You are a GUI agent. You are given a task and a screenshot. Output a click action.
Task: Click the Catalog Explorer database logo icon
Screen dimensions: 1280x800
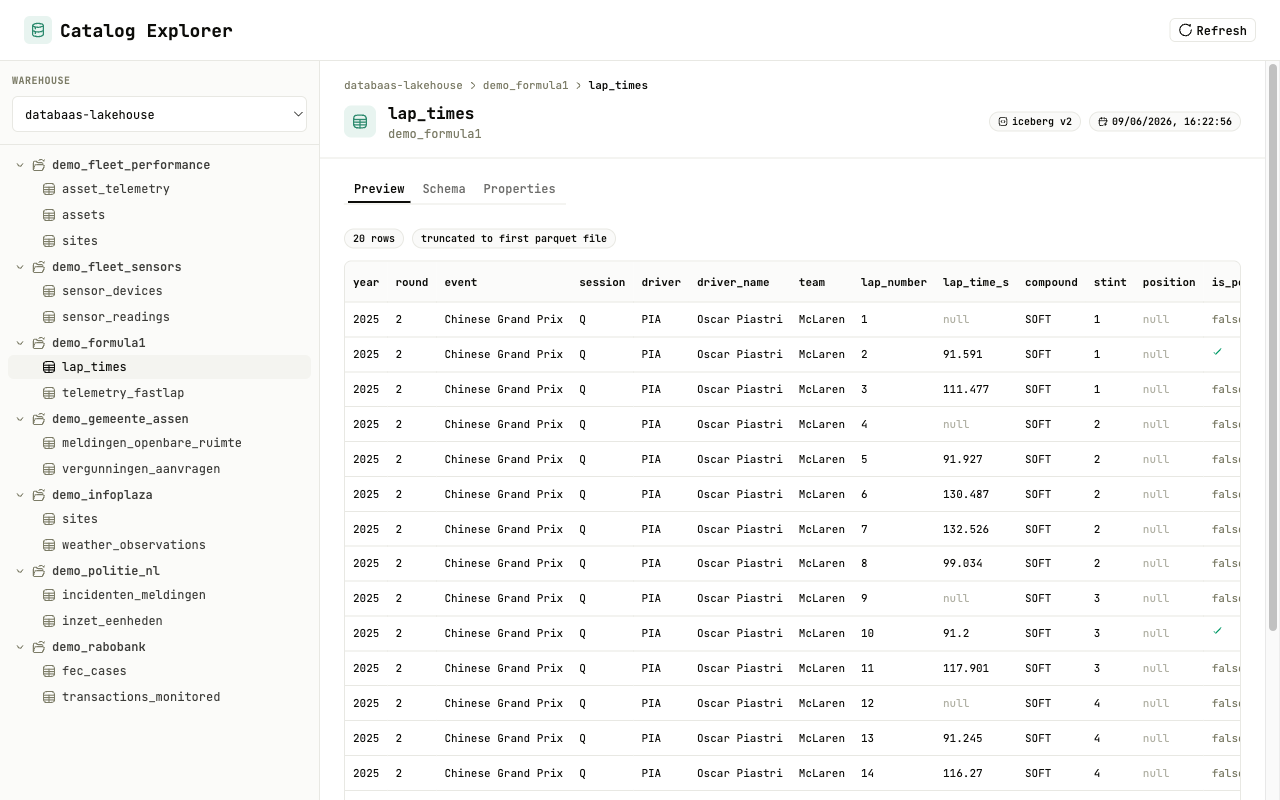click(38, 30)
